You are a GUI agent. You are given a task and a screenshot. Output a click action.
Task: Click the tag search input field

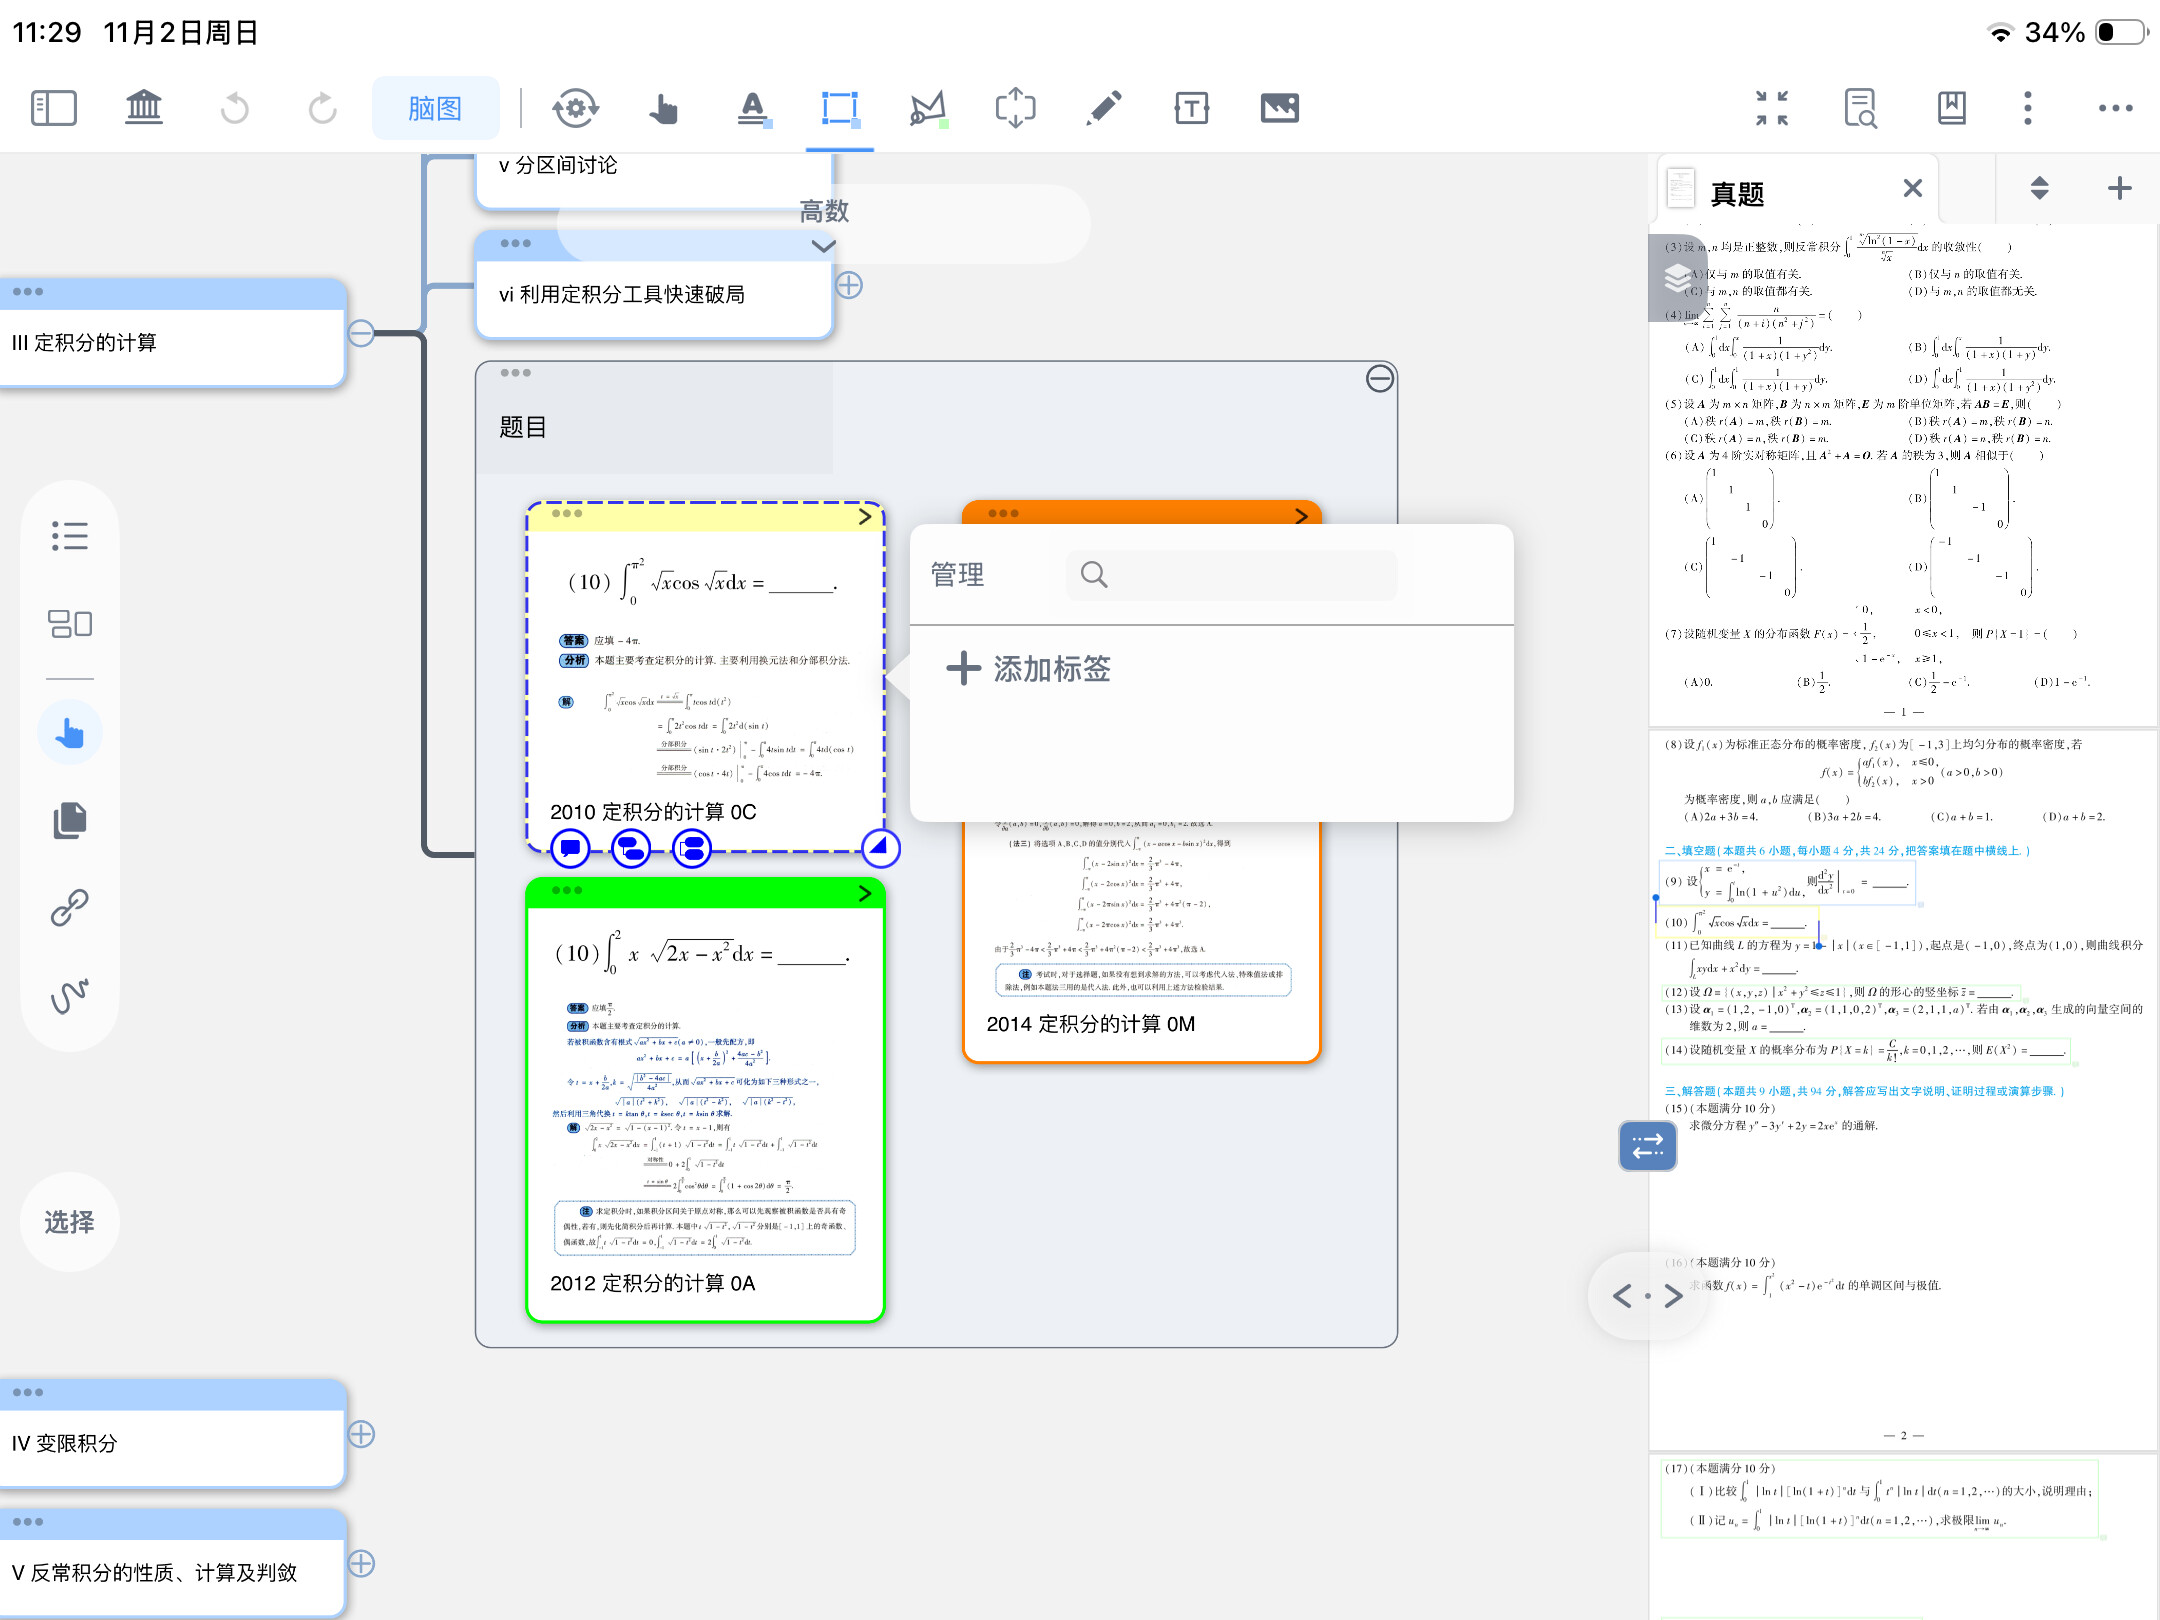[x=1232, y=575]
